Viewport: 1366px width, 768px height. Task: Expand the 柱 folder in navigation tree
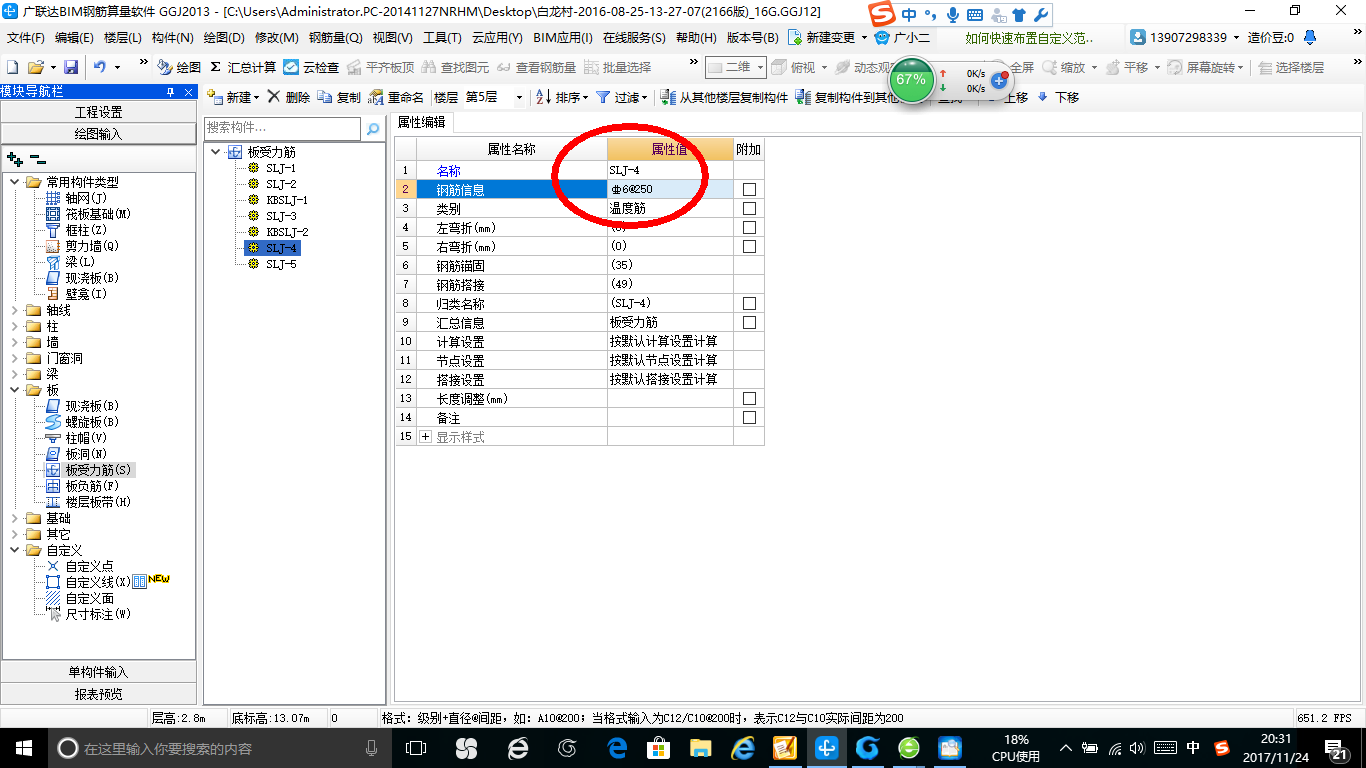pos(15,326)
